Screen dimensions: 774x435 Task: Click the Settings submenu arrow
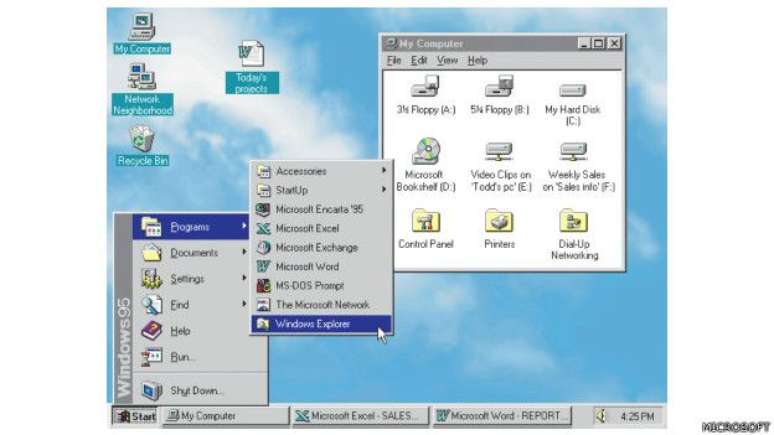(x=244, y=278)
